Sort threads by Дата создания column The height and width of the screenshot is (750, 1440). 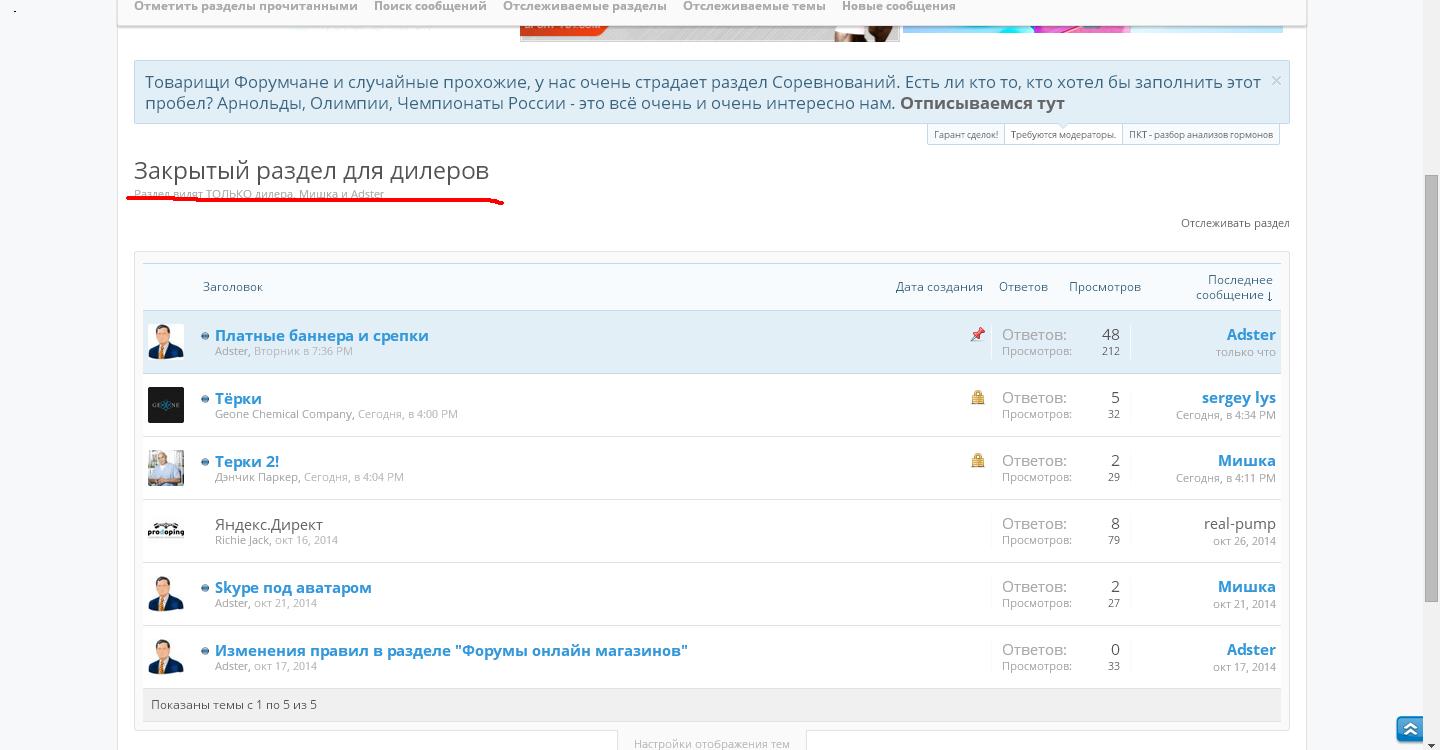coord(938,287)
